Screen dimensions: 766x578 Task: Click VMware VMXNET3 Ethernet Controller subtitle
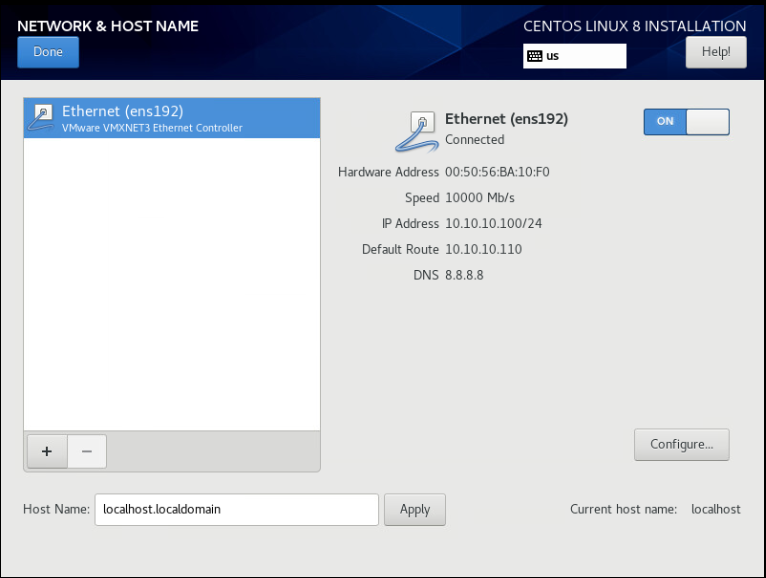(x=152, y=128)
